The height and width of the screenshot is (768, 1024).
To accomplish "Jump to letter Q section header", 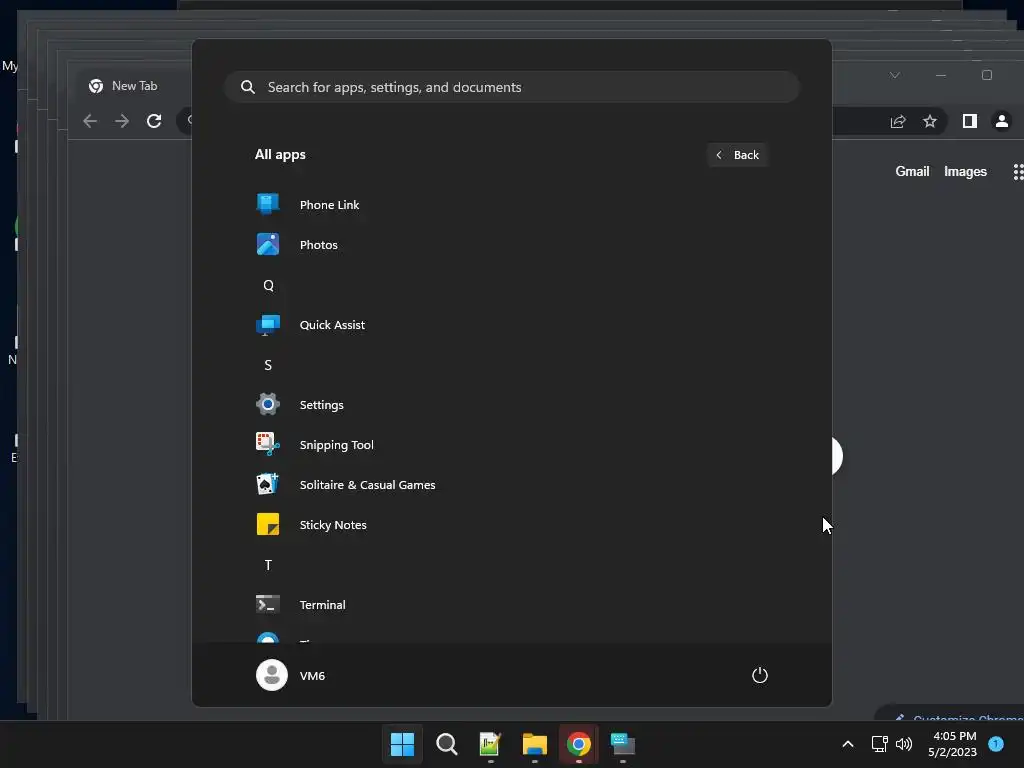I will click(268, 285).
